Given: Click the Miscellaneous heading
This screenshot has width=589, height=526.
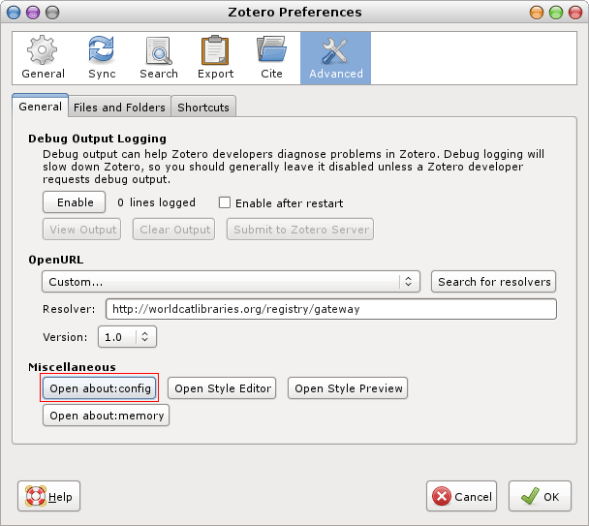Looking at the screenshot, I should click(72, 367).
